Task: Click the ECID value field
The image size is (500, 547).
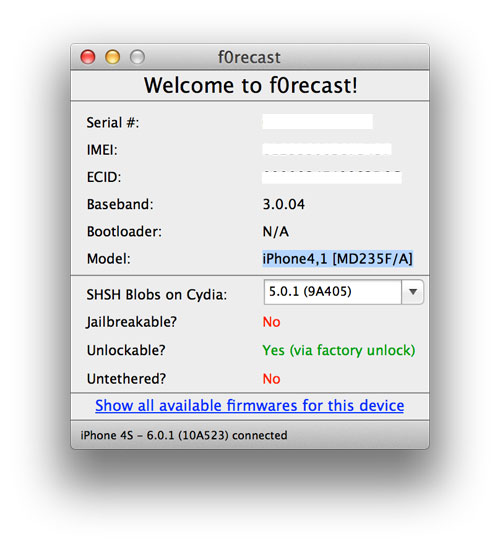Action: pyautogui.click(x=331, y=177)
